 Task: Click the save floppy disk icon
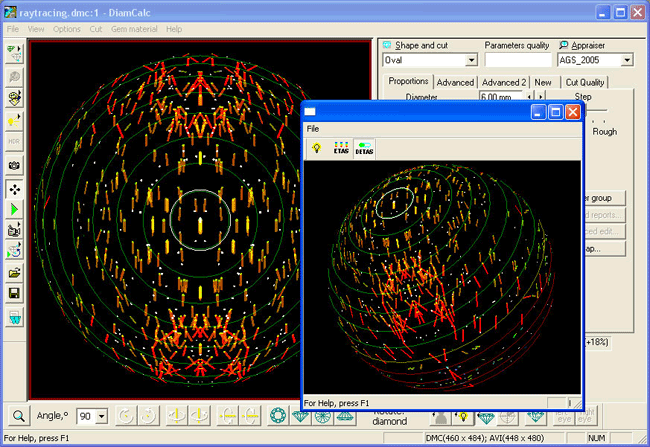pos(14,294)
